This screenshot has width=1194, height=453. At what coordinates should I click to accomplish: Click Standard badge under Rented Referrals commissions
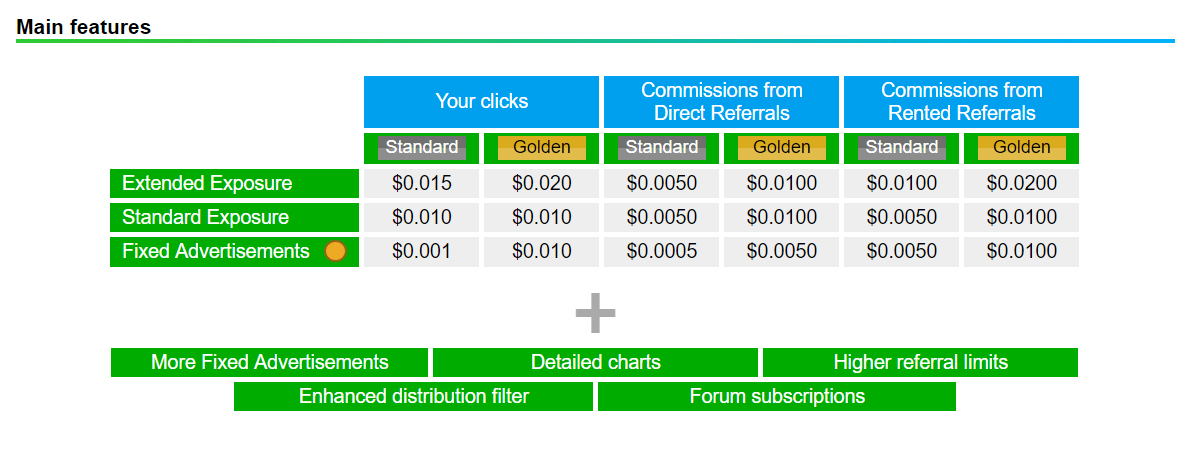click(x=902, y=148)
